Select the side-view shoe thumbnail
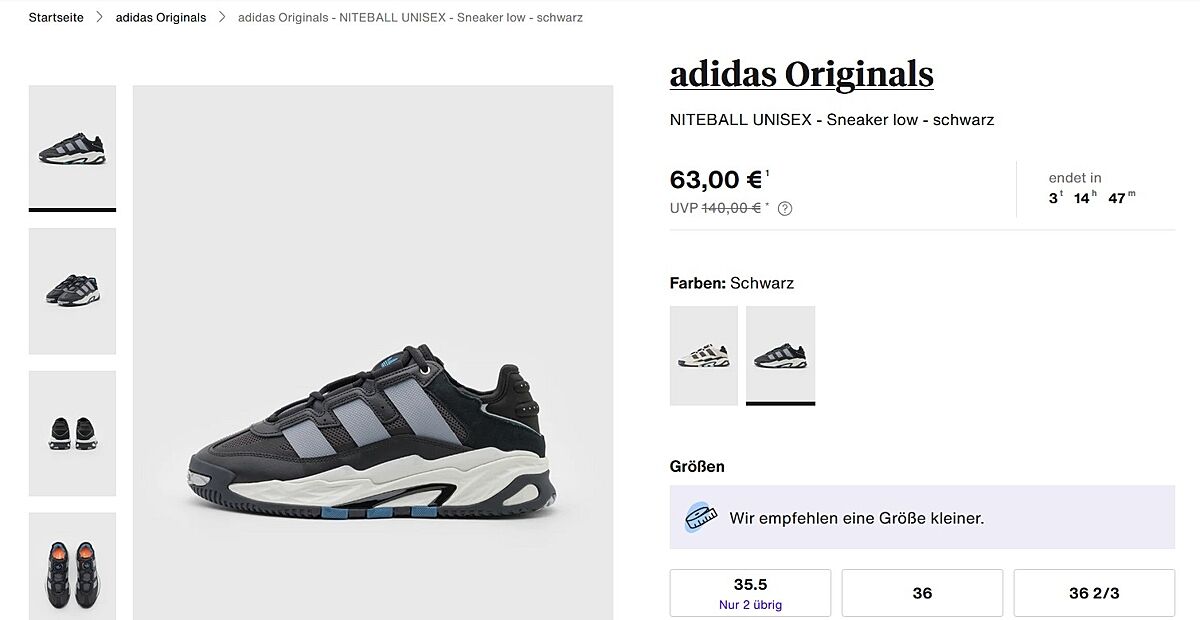The image size is (1200, 620). 72,146
